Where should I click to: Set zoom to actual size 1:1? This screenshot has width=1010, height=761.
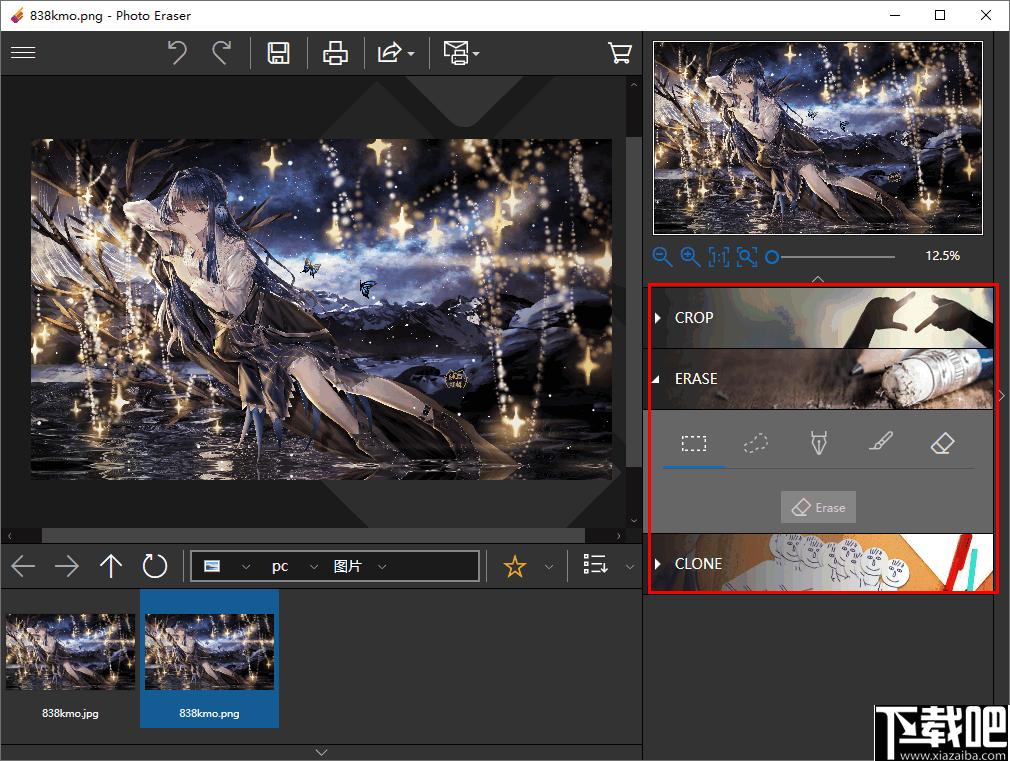(718, 256)
